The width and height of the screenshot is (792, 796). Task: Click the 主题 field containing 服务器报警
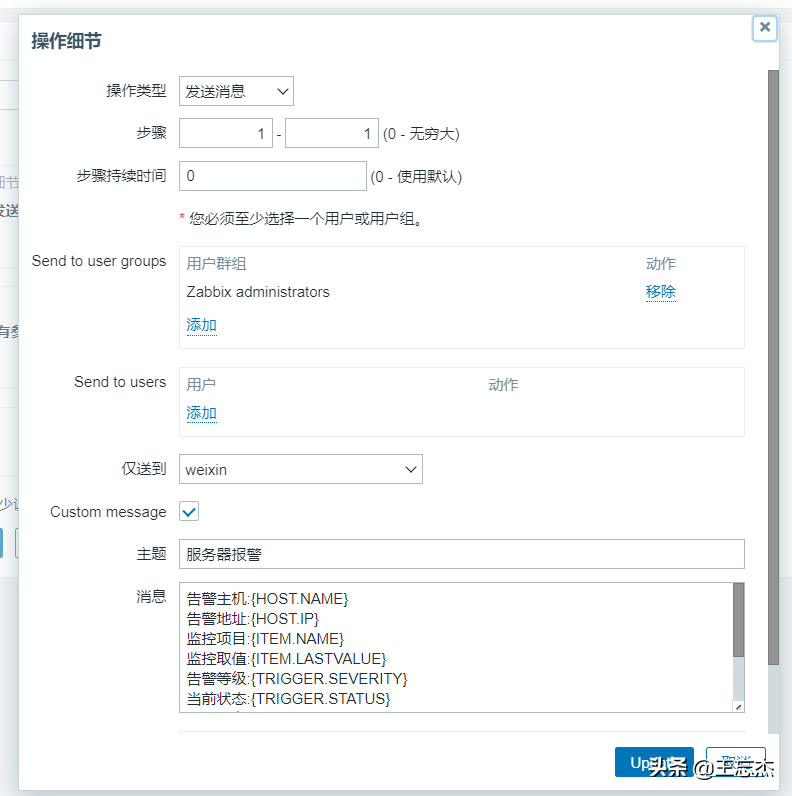pos(461,554)
